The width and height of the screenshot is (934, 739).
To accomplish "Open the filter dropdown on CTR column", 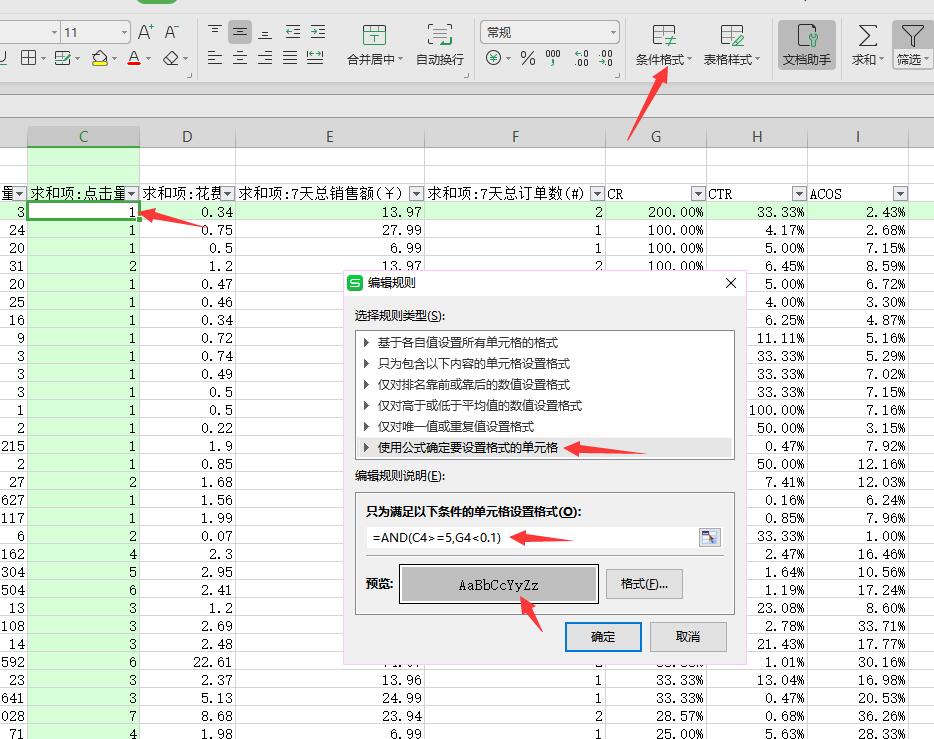I will pos(798,194).
